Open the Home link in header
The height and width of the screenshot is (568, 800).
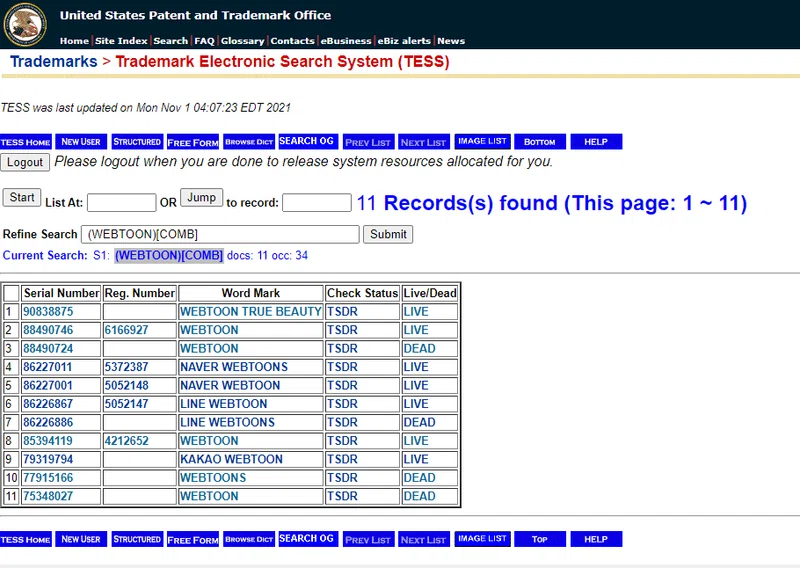(x=74, y=41)
